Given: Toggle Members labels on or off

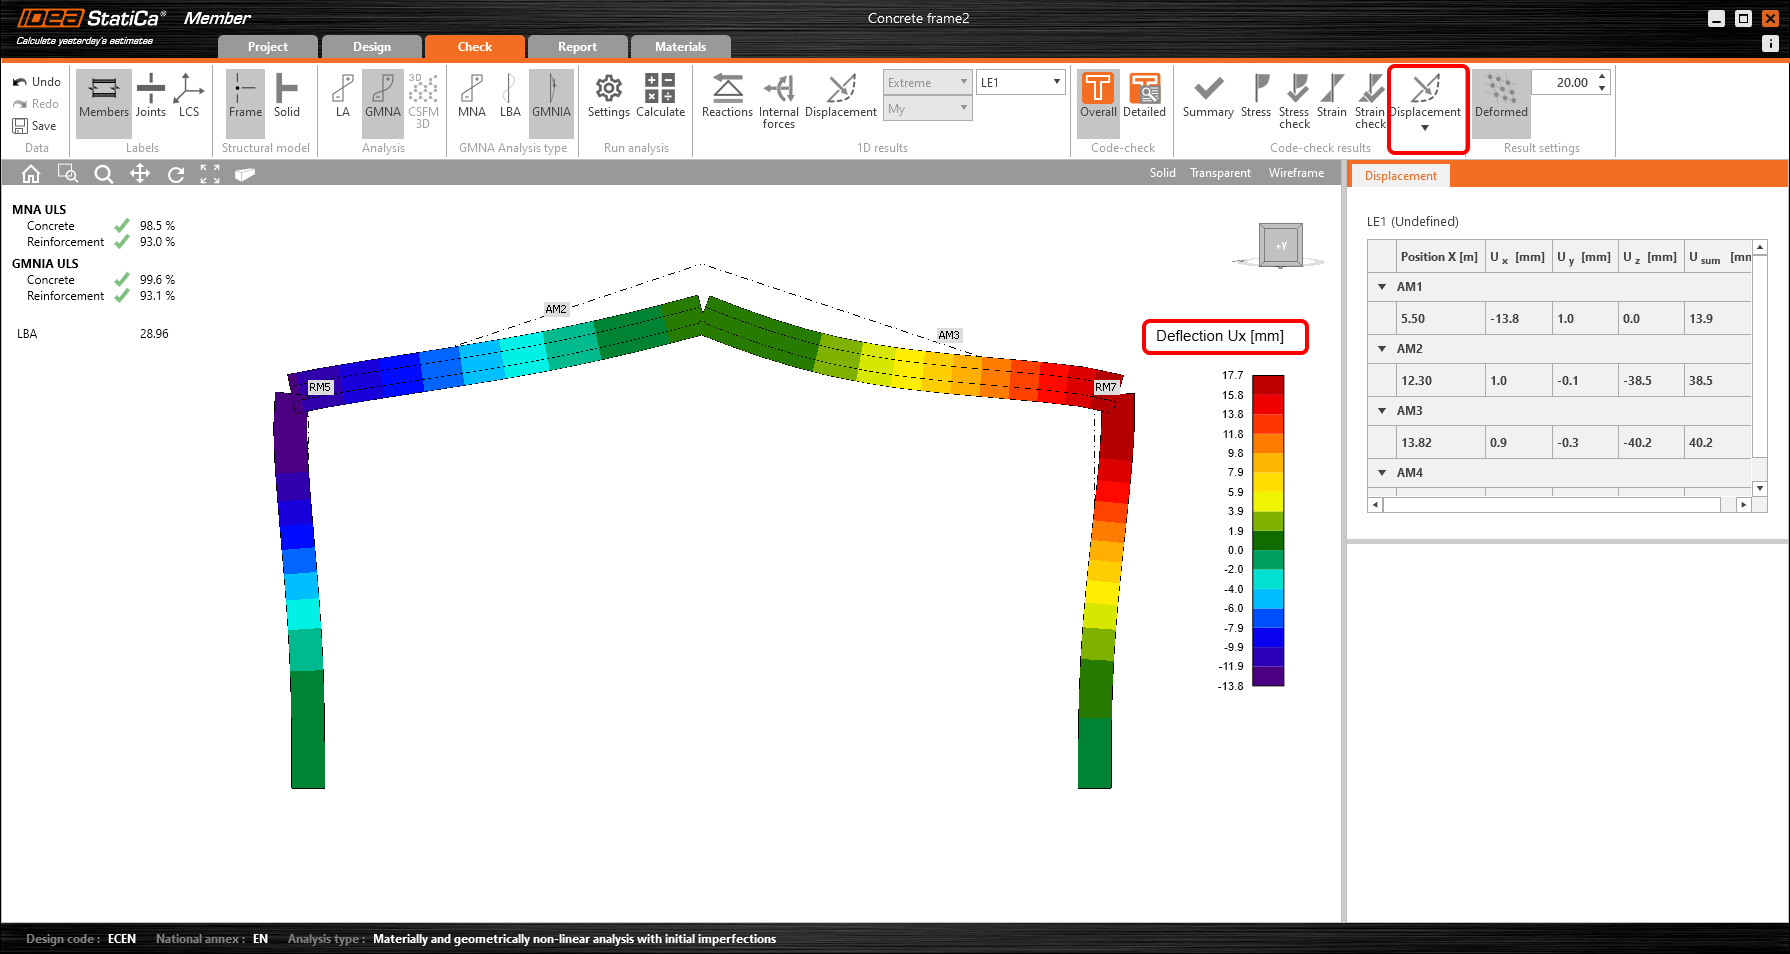Looking at the screenshot, I should [104, 96].
